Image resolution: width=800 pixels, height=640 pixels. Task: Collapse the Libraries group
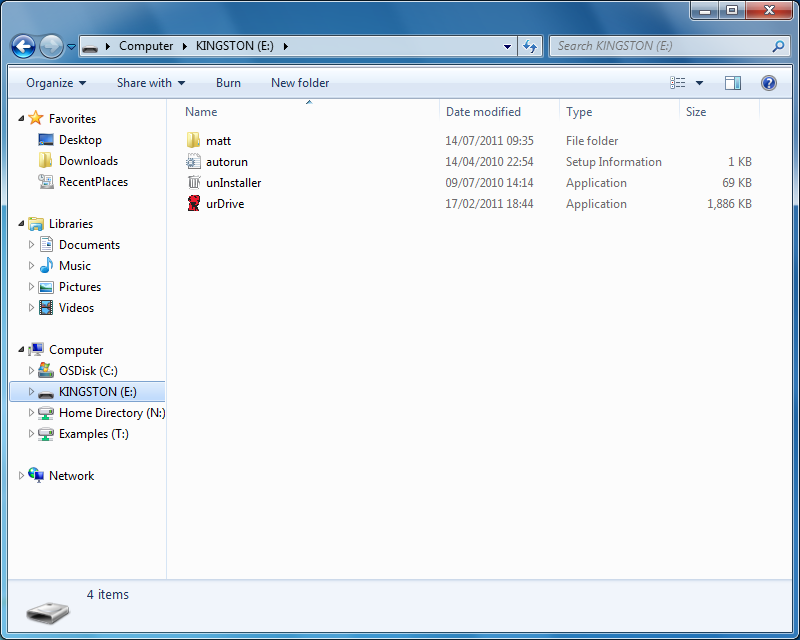point(21,224)
